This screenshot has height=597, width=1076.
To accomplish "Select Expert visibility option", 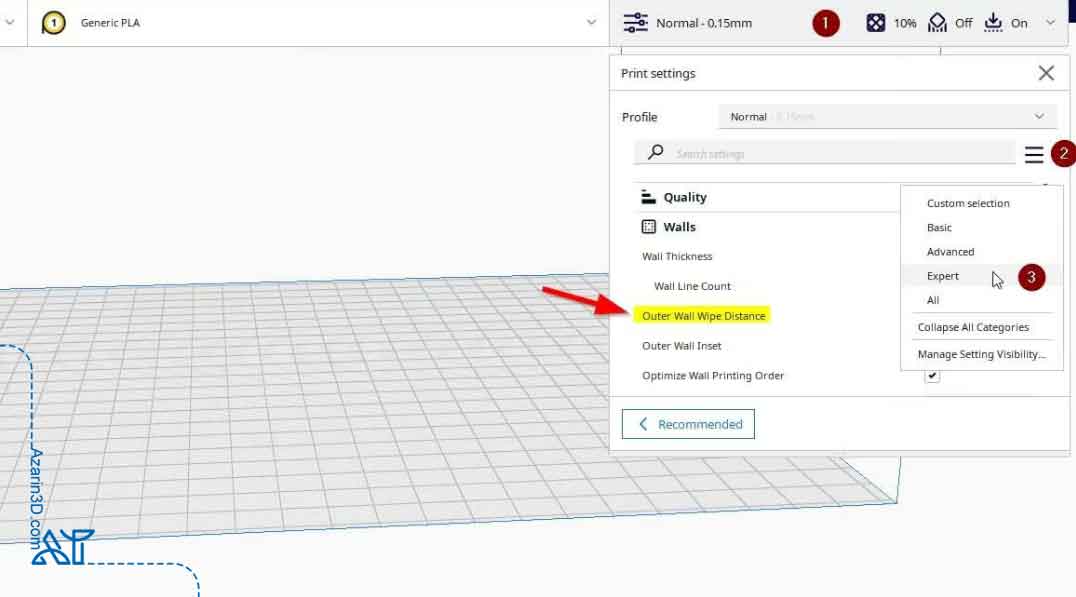I will (x=942, y=276).
